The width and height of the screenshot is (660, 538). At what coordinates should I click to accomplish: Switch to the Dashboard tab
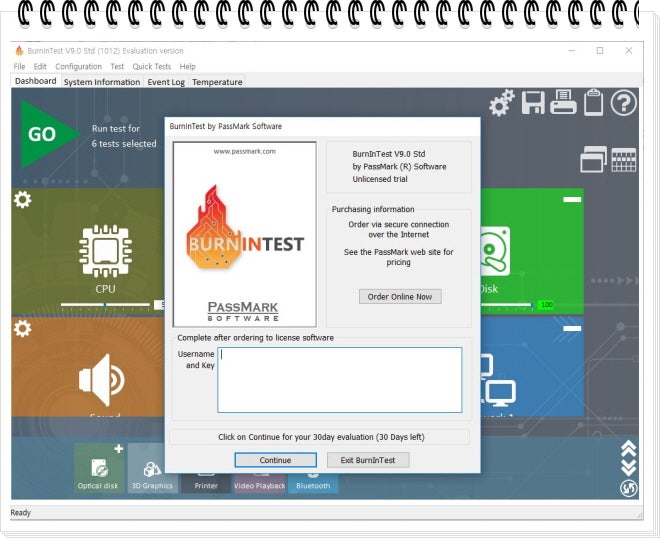point(36,81)
